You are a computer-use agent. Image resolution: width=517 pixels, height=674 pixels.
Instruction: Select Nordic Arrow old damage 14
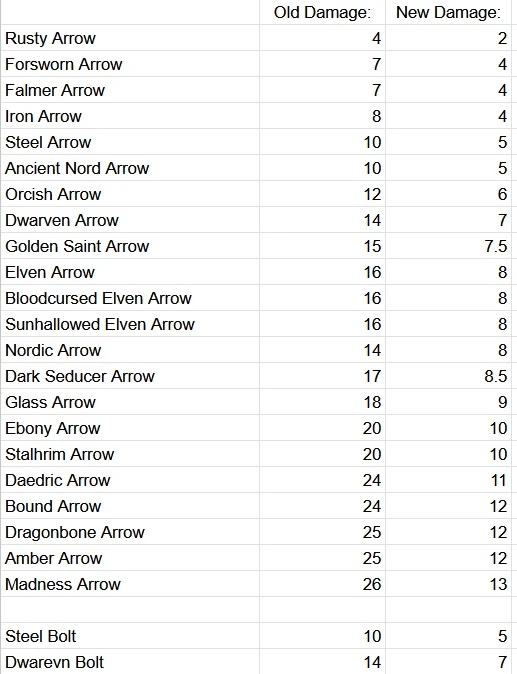click(322, 350)
